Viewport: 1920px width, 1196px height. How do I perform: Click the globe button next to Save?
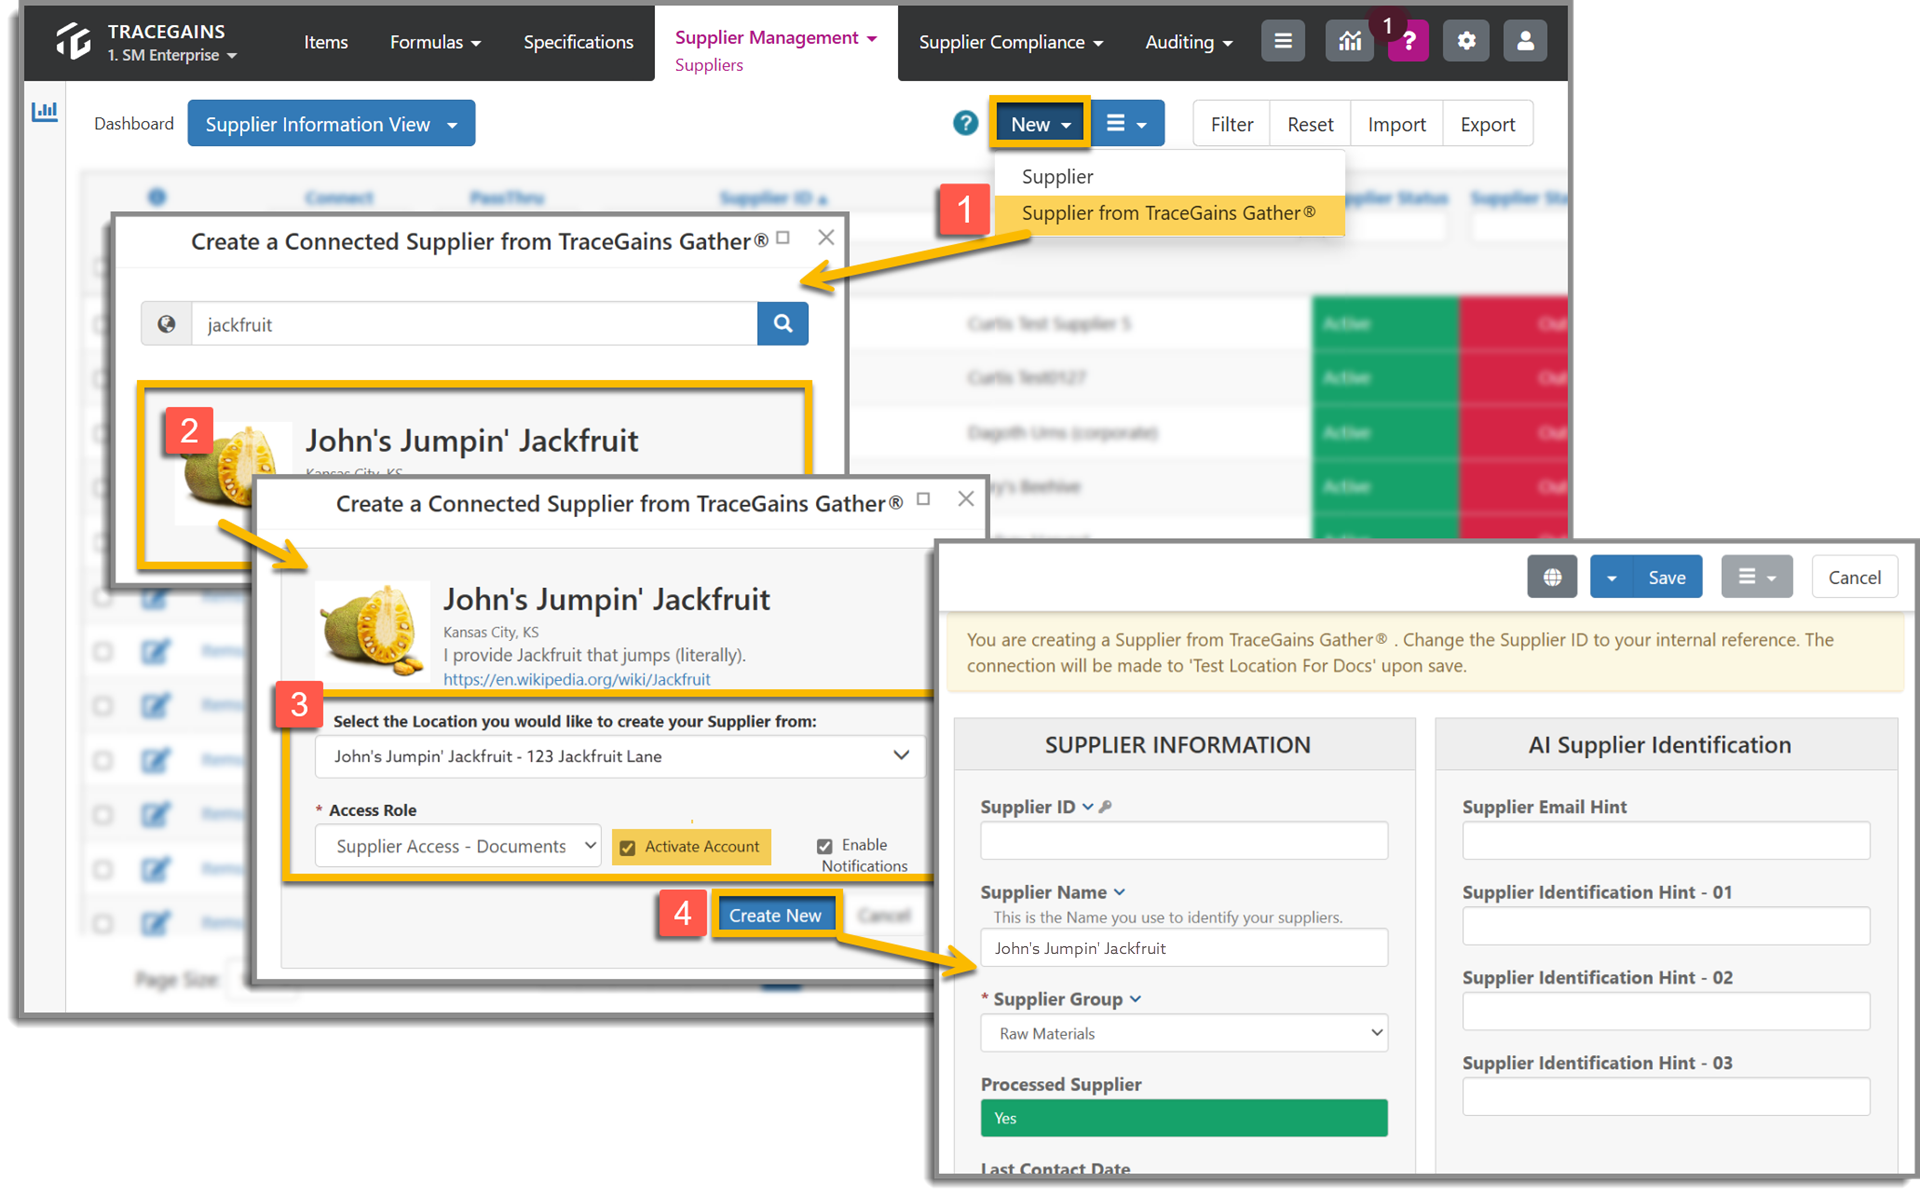pos(1552,577)
